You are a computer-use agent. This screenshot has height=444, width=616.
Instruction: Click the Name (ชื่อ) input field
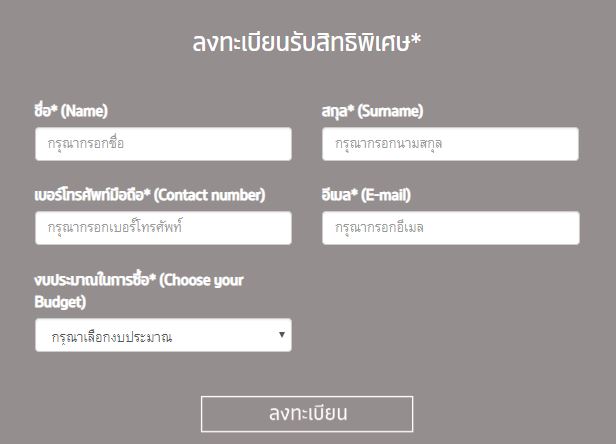coord(163,144)
